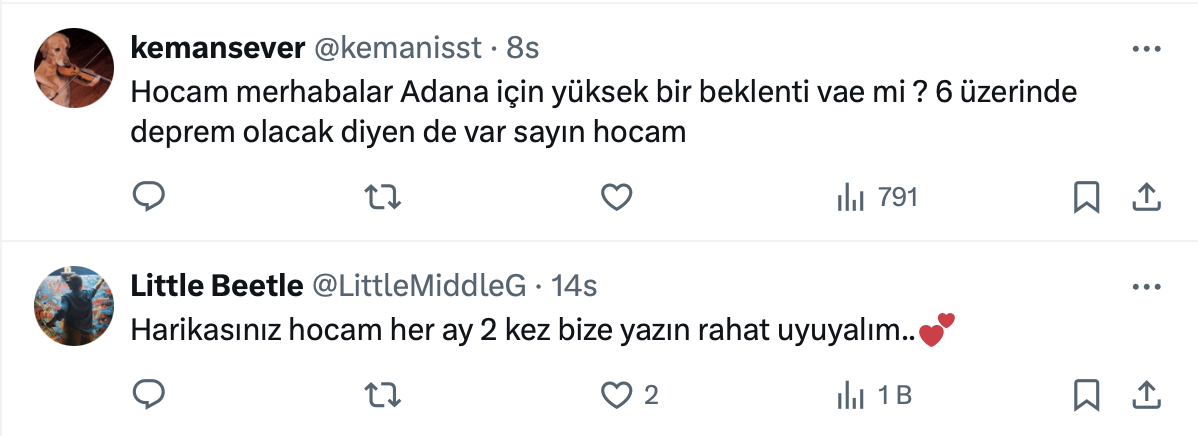The width and height of the screenshot is (1198, 436).
Task: Reply to Little Beetle's tweet
Action: (x=148, y=395)
